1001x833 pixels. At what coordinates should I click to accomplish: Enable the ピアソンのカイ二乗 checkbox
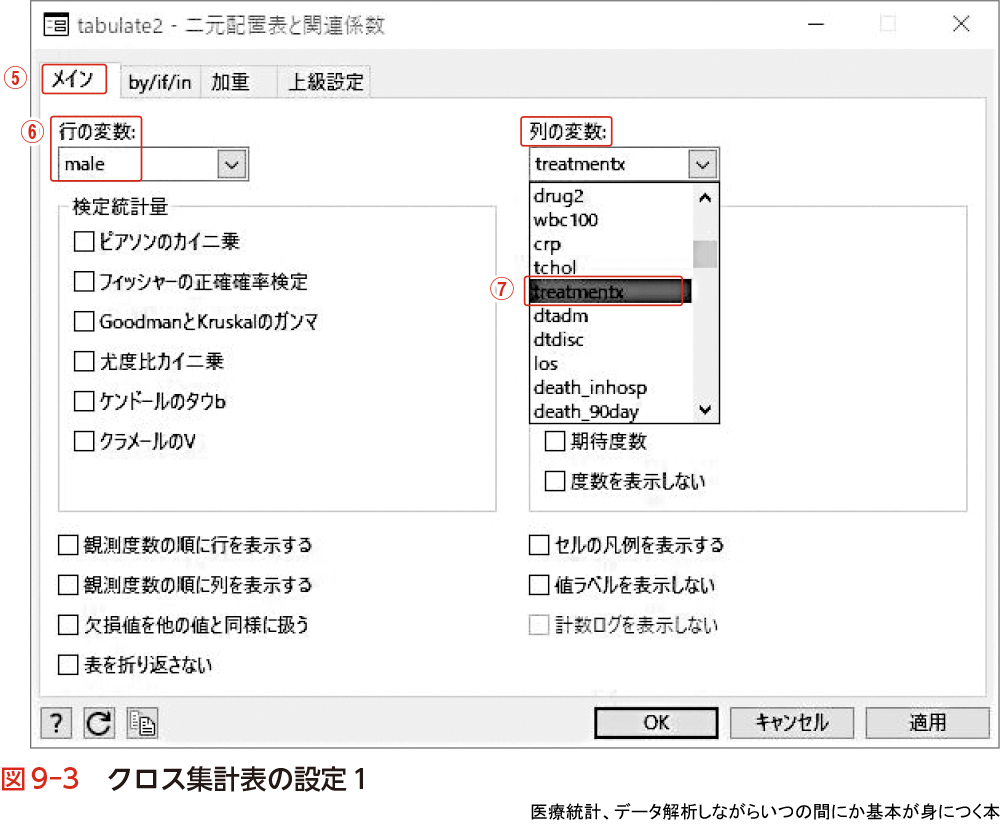83,241
